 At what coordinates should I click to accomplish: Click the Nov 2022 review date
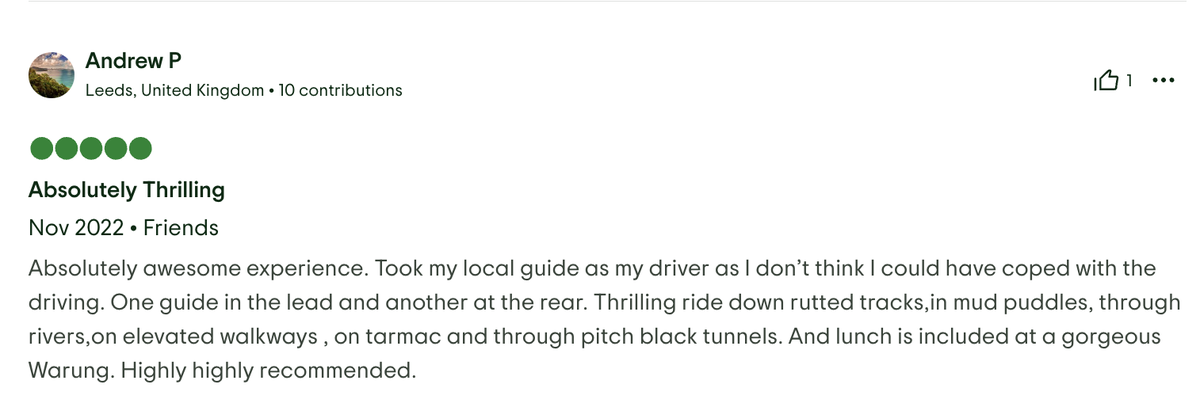[76, 228]
